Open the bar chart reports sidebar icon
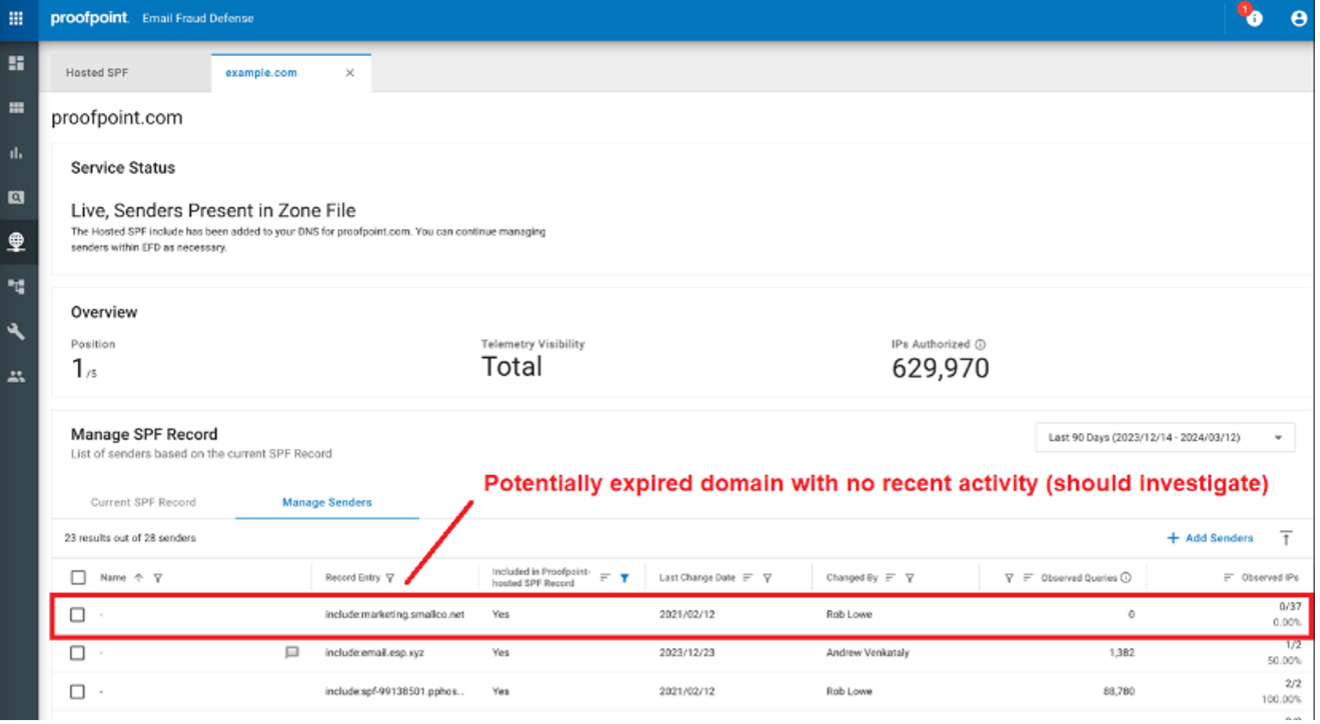 click(16, 153)
